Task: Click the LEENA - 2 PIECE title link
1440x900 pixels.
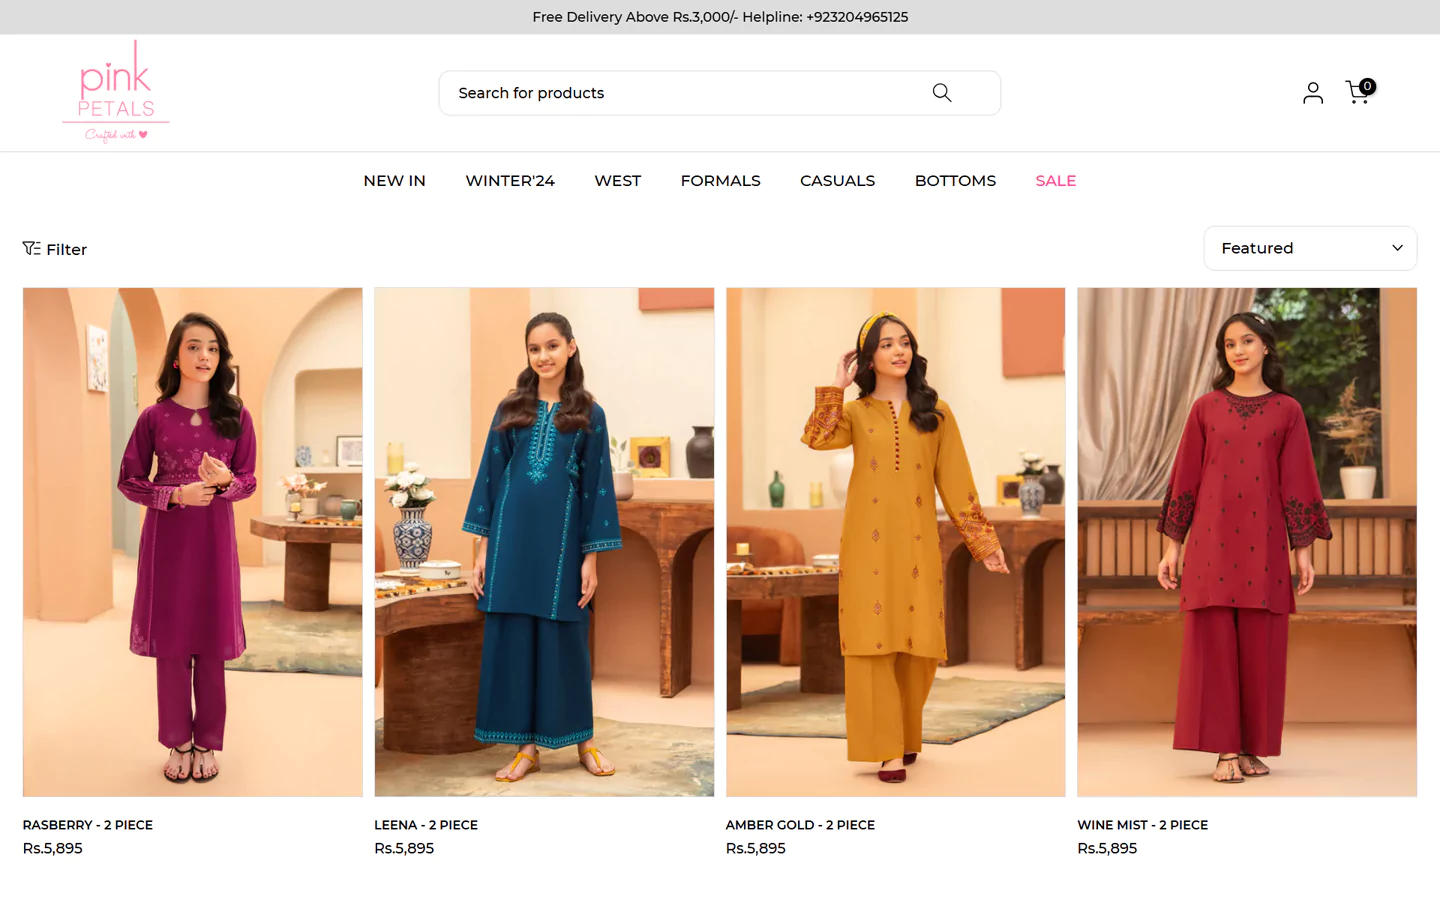Action: click(x=426, y=825)
